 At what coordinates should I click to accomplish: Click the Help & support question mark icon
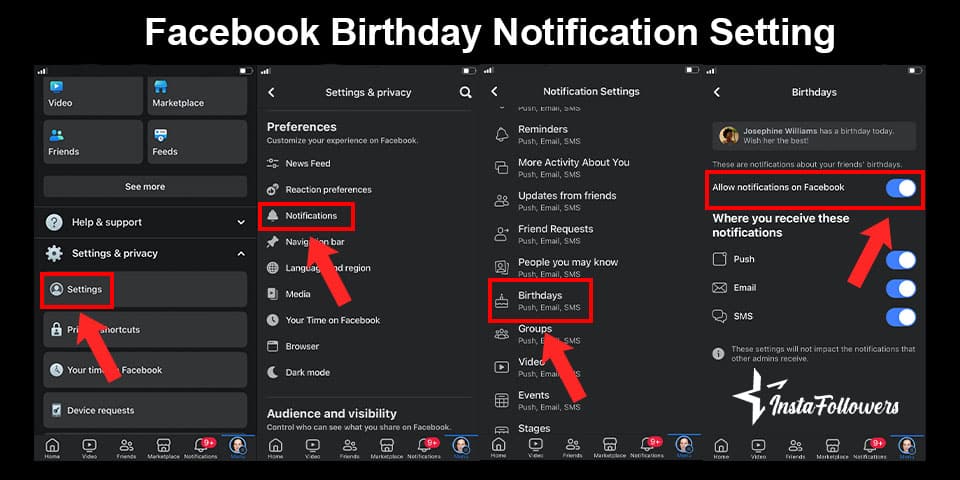pos(54,222)
